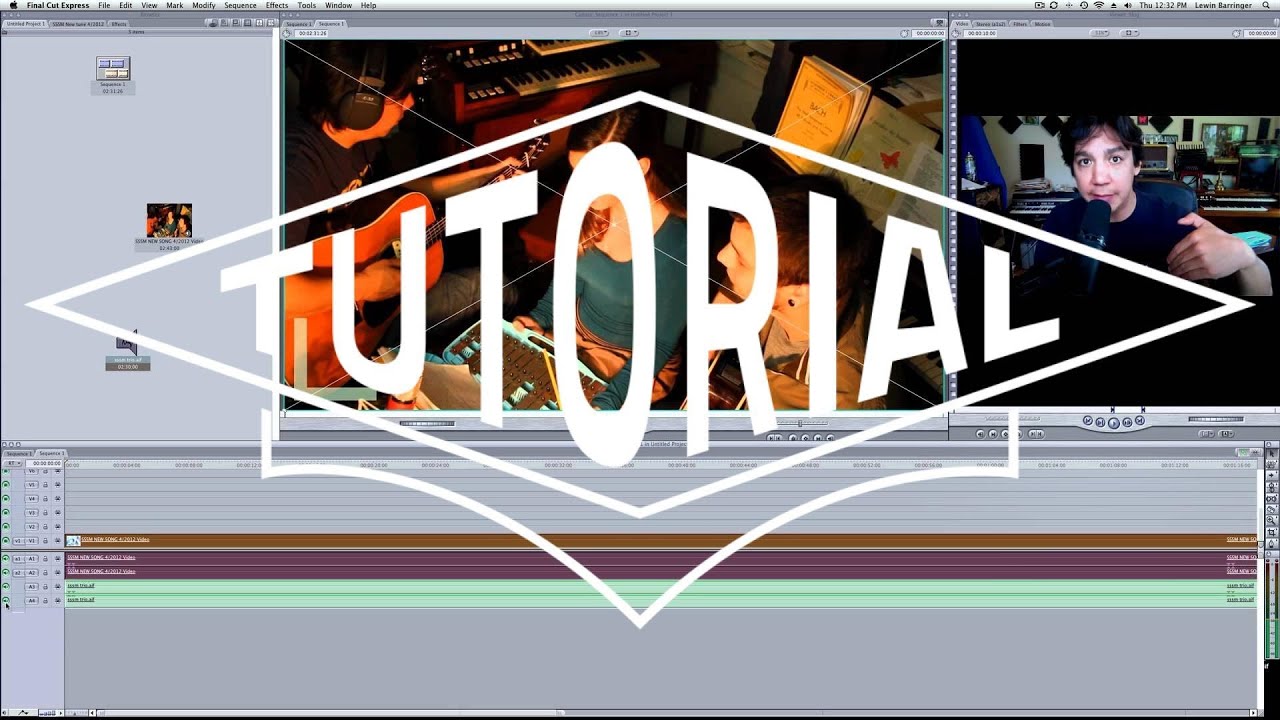This screenshot has height=720, width=1280.
Task: Open the Canvas zoom percentage pop-up
Action: point(600,33)
